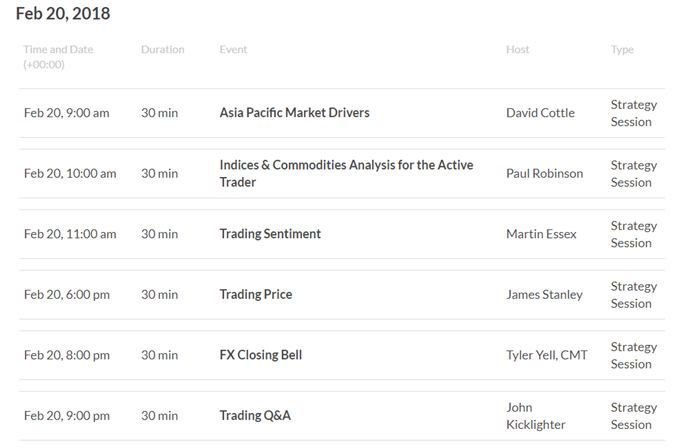
Task: Select host name David Cottle
Action: [540, 113]
